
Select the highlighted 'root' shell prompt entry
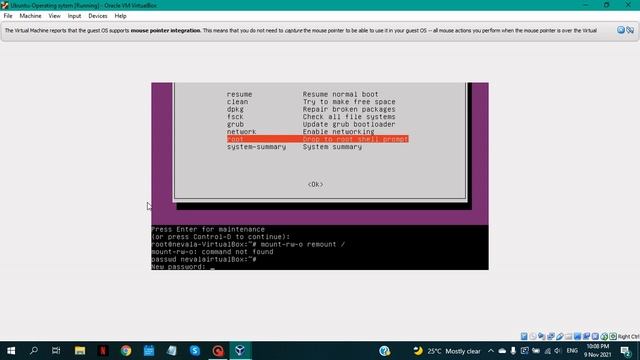point(318,139)
